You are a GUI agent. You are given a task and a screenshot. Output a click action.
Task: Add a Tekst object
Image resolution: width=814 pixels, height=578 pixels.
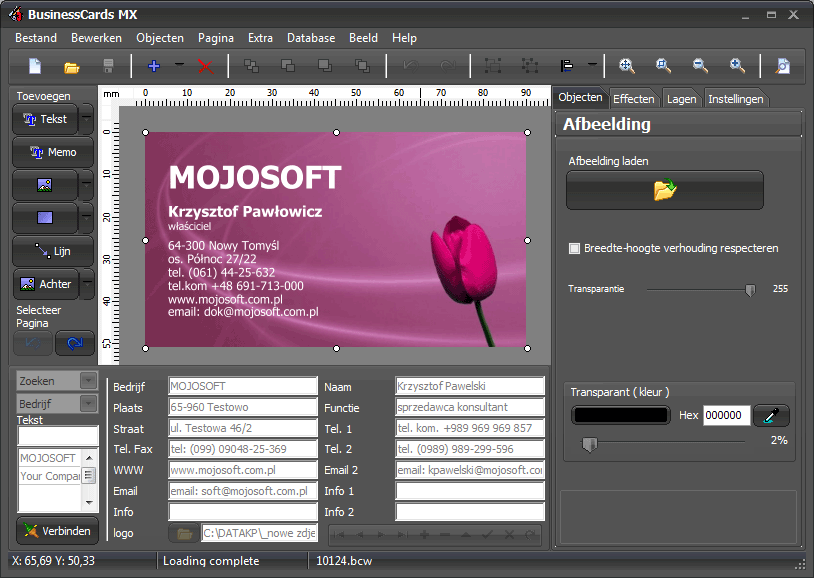tap(45, 119)
